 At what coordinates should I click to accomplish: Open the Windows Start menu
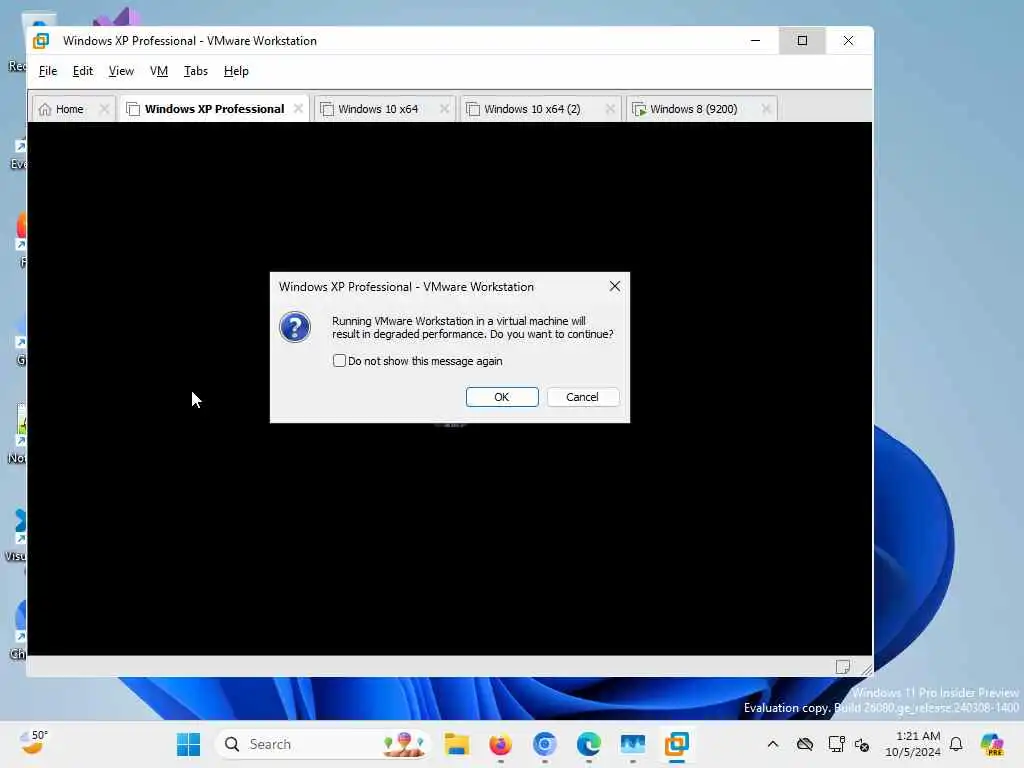(189, 744)
